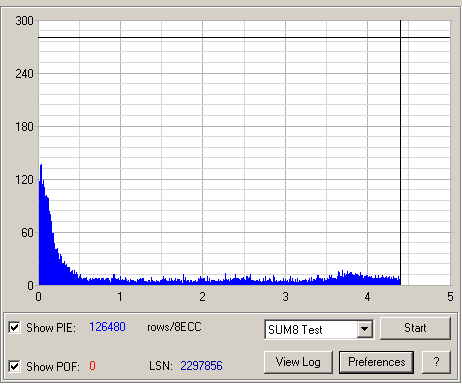Click the horizontal black threshold line at 280
This screenshot has width=462, height=384.
click(244, 38)
